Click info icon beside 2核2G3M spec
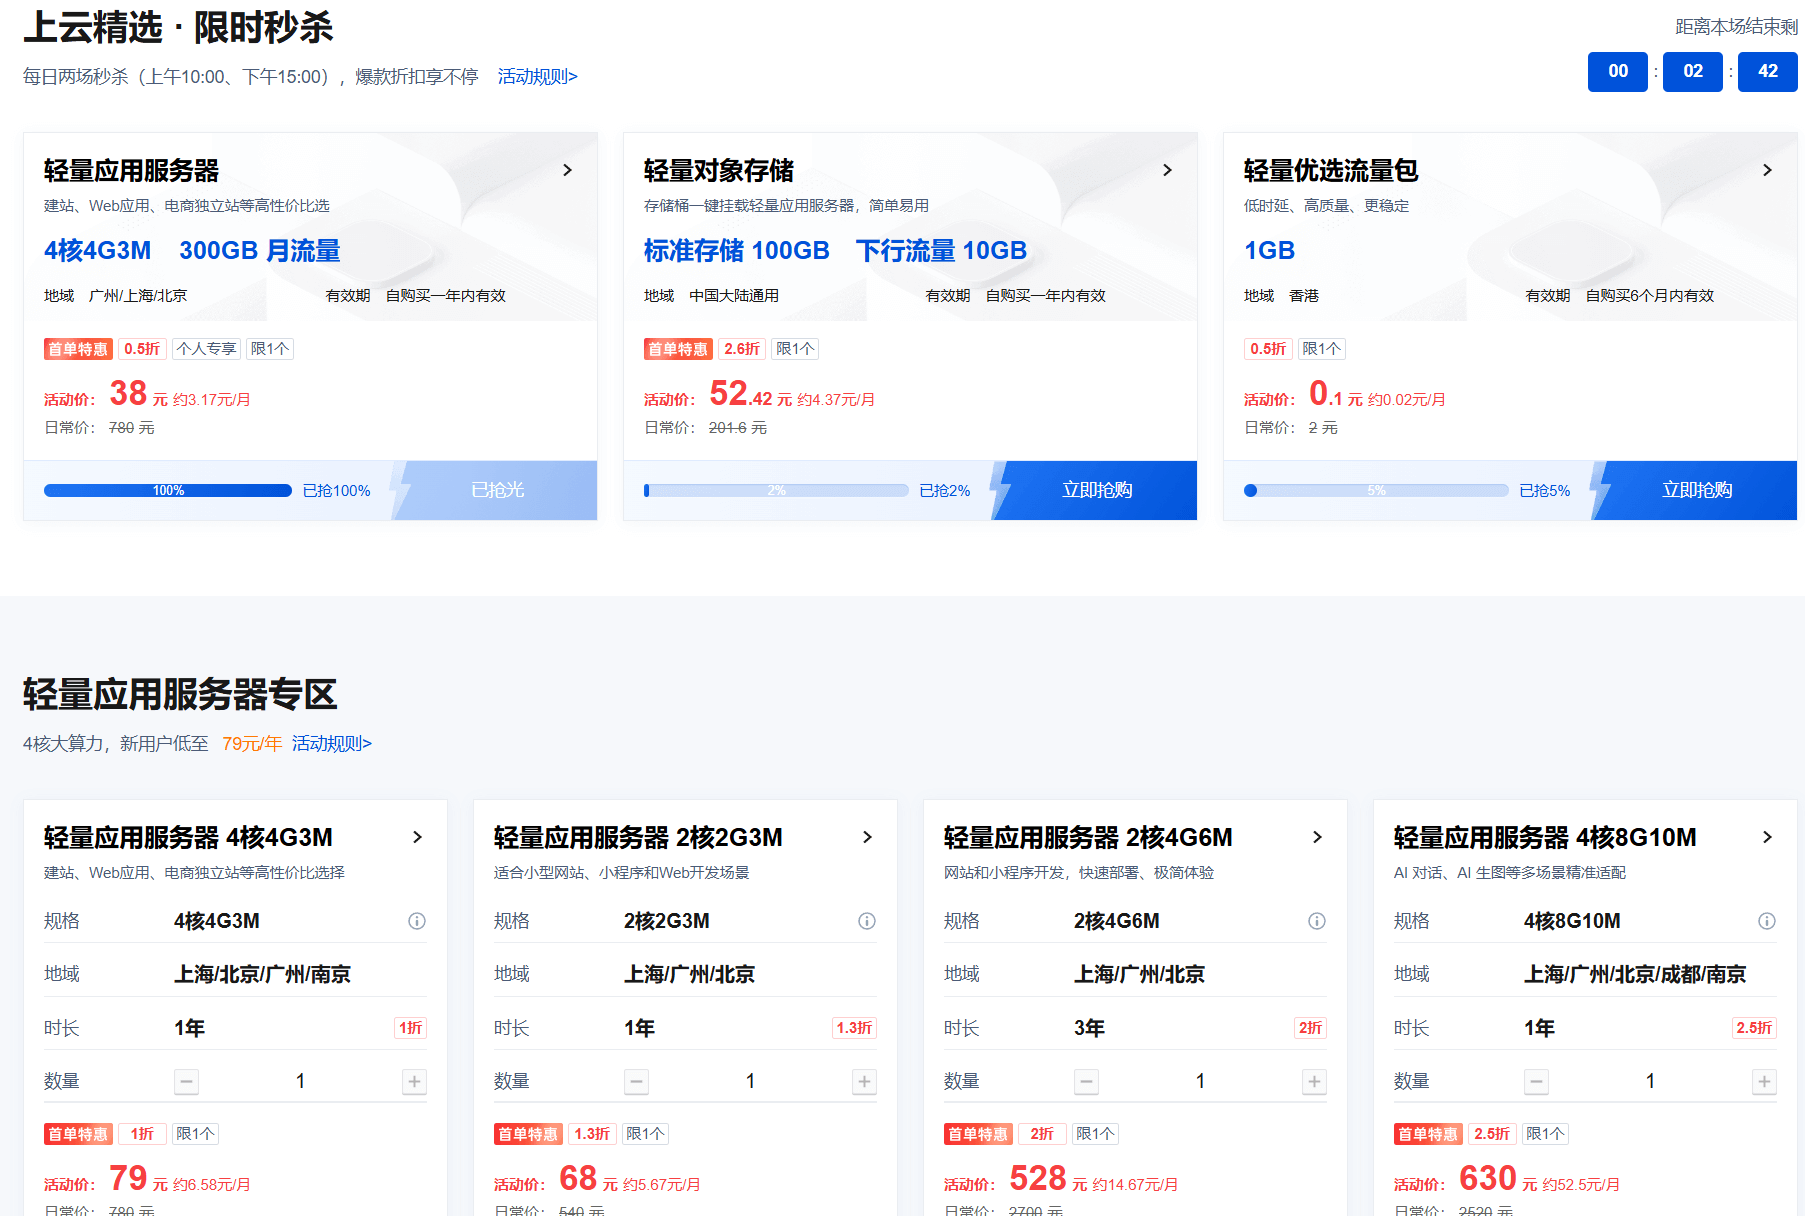This screenshot has width=1805, height=1216. pos(867,921)
